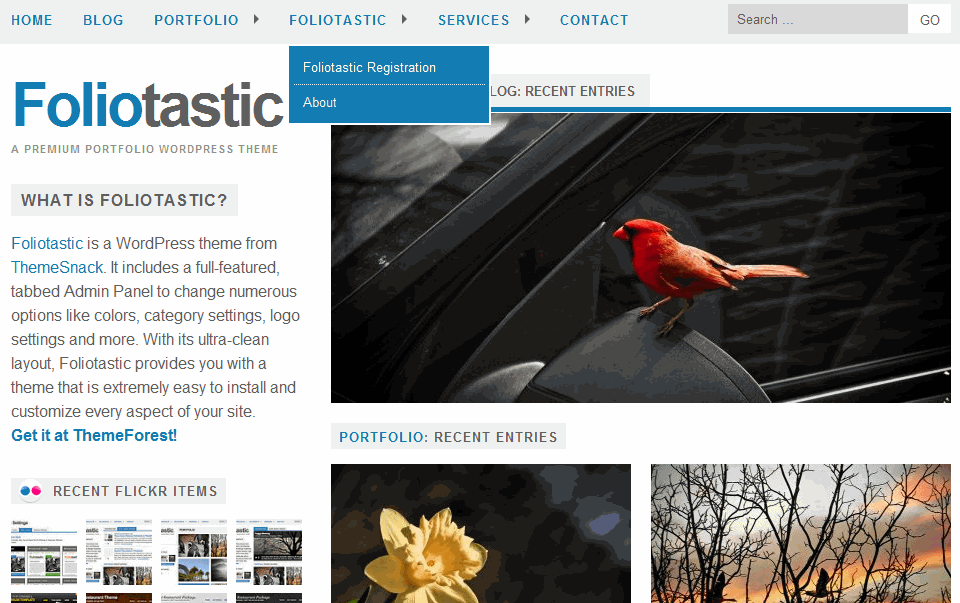This screenshot has height=603, width=960.
Task: Open the yellow daffodil portfolio thumbnail
Action: (x=481, y=533)
